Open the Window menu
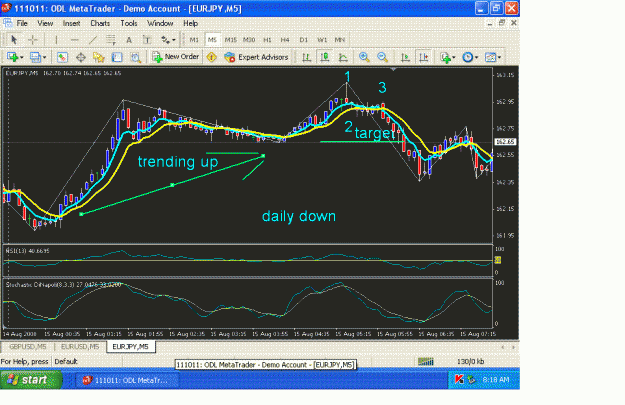625x405 pixels. (x=160, y=23)
